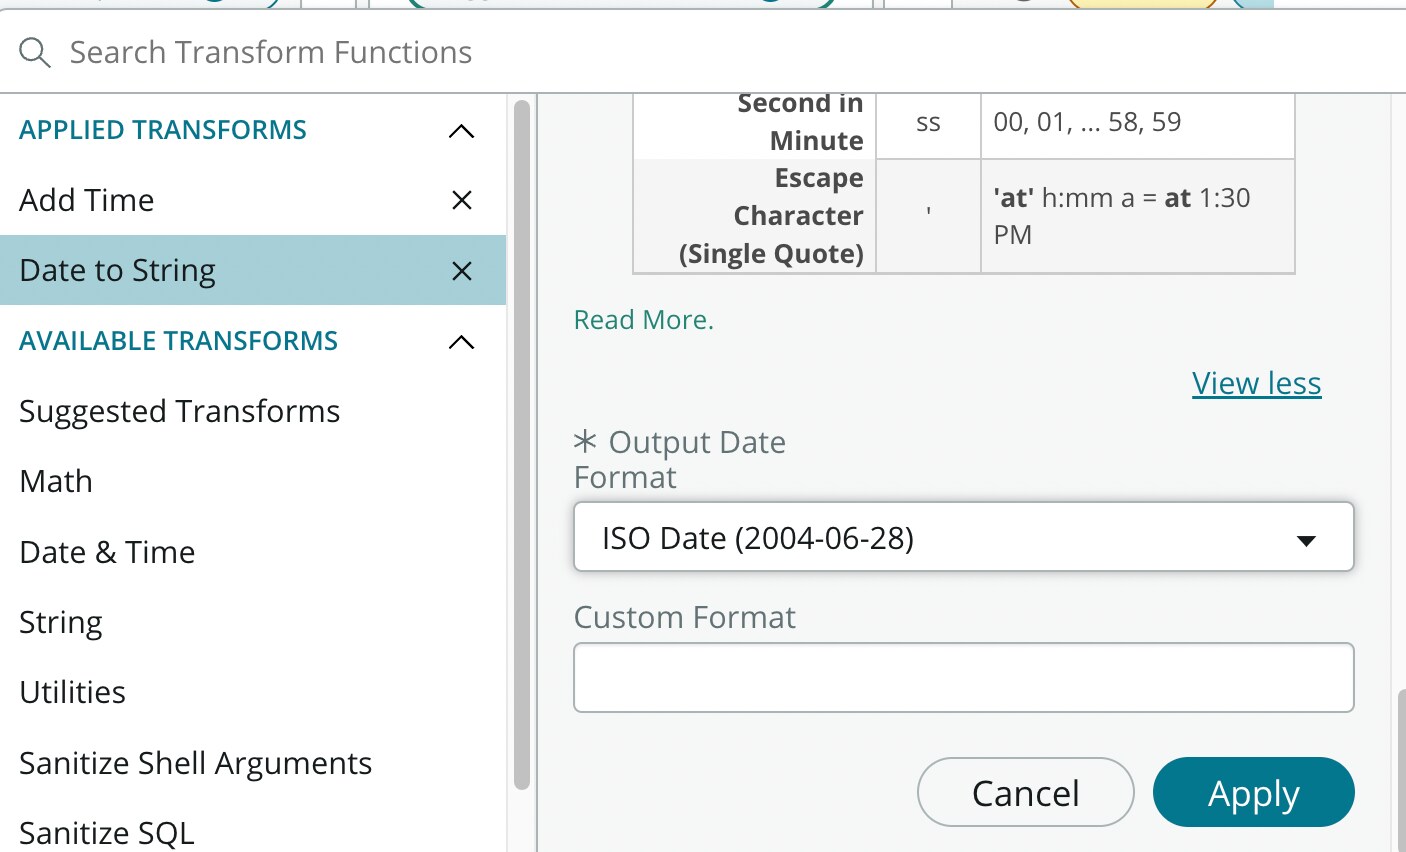Apply the transform settings
Viewport: 1406px width, 852px height.
[1253, 793]
